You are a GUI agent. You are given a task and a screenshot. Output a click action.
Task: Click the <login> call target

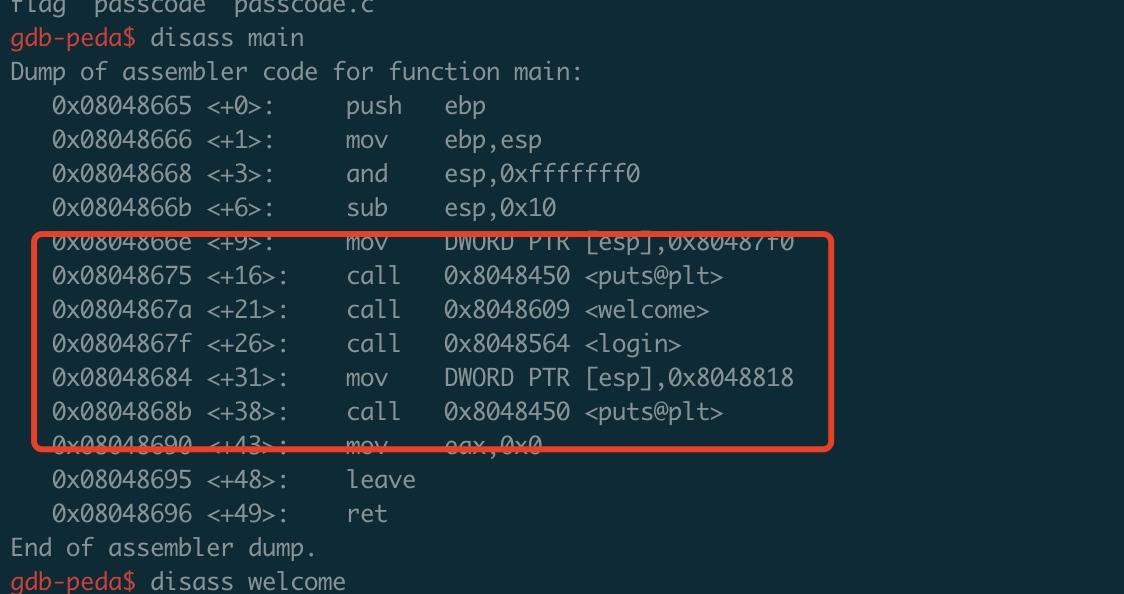[632, 344]
